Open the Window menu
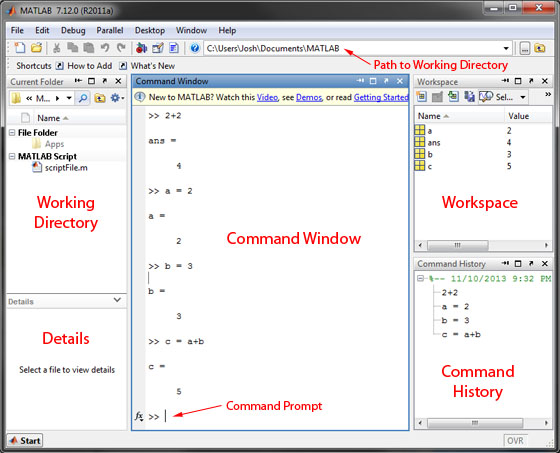The width and height of the screenshot is (560, 453). 191,30
